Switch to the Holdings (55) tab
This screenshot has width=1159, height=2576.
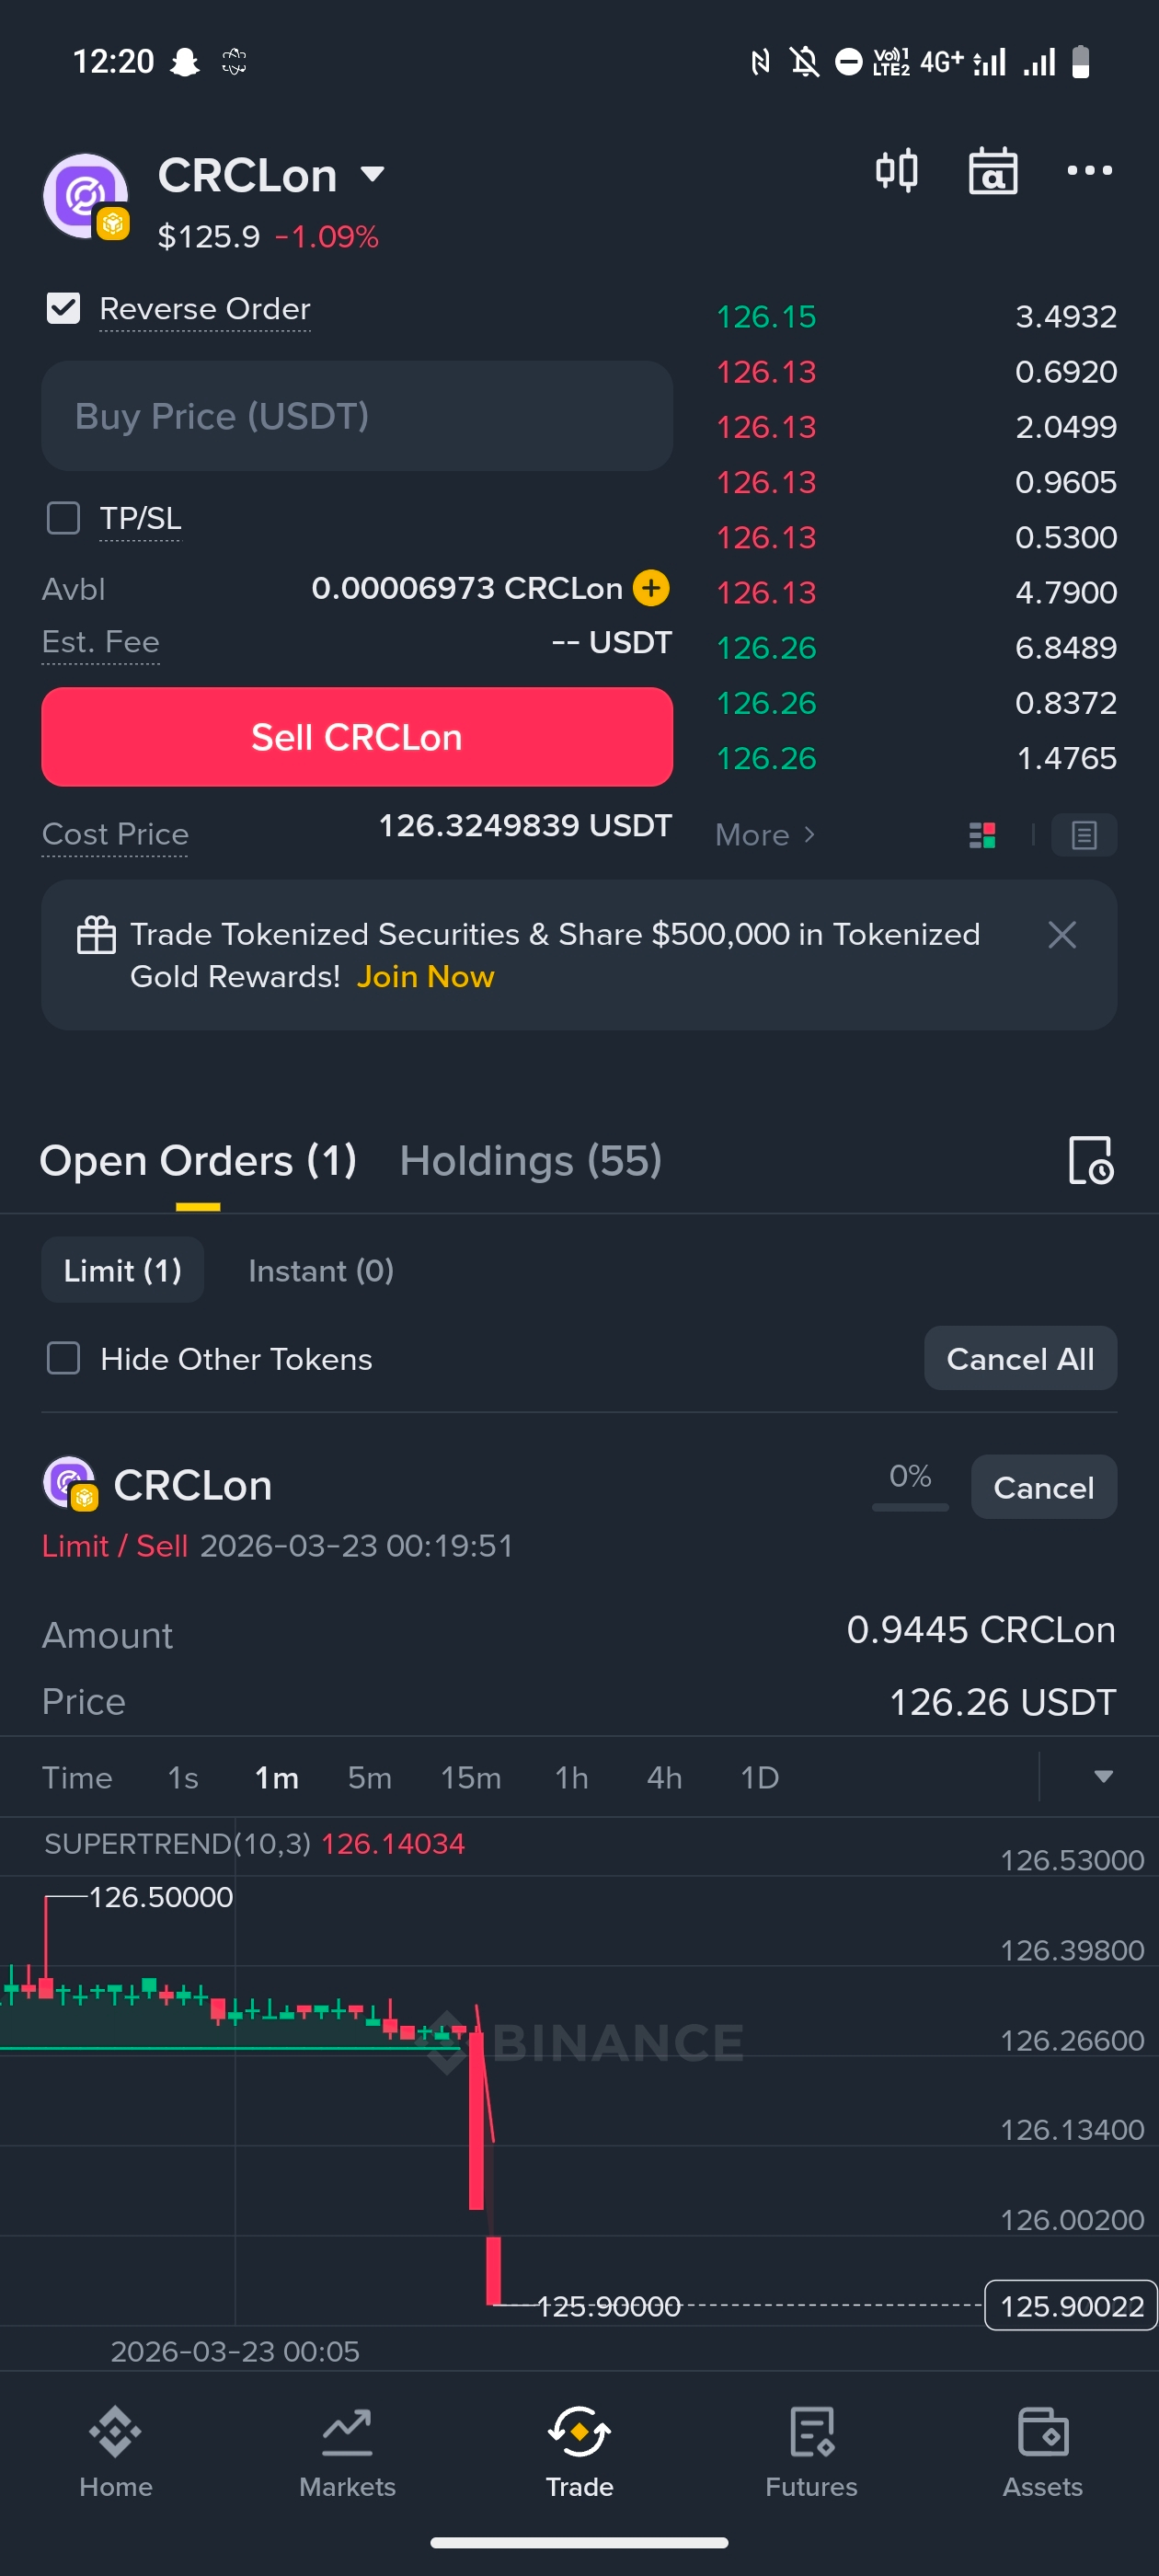point(530,1161)
